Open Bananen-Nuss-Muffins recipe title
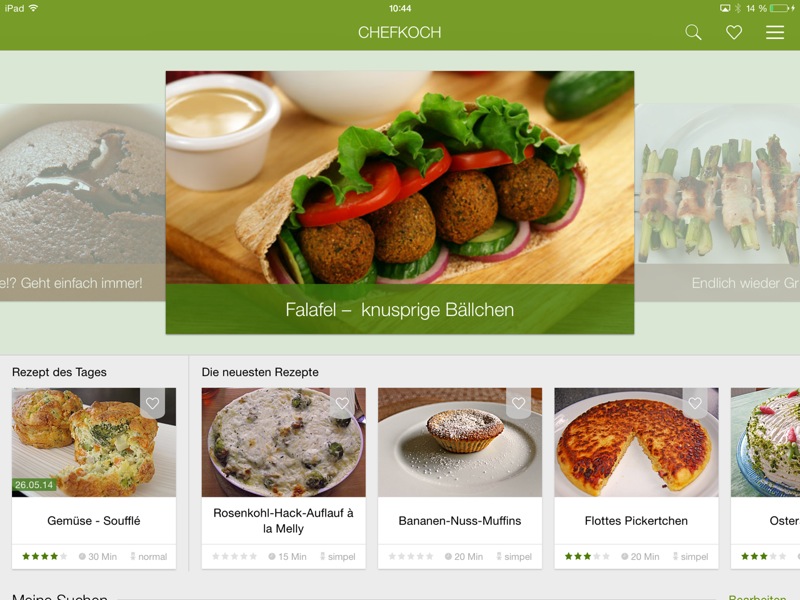800x600 pixels. 460,521
